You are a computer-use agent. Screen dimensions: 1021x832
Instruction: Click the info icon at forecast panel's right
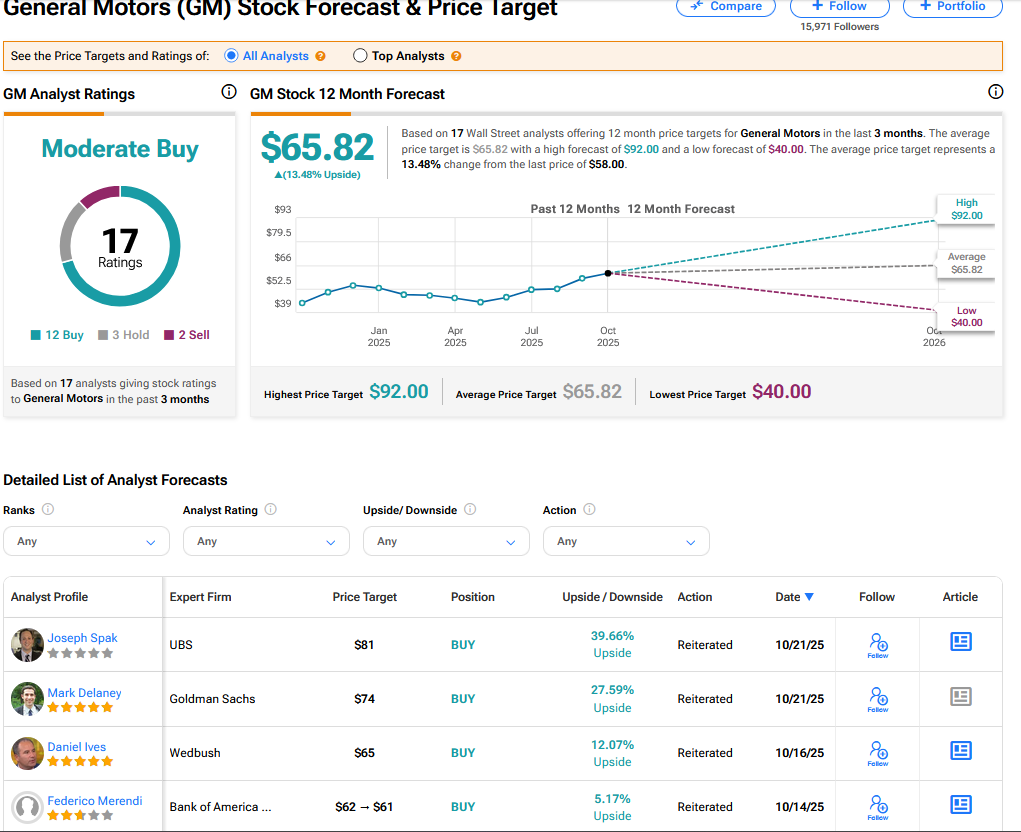click(x=995, y=92)
